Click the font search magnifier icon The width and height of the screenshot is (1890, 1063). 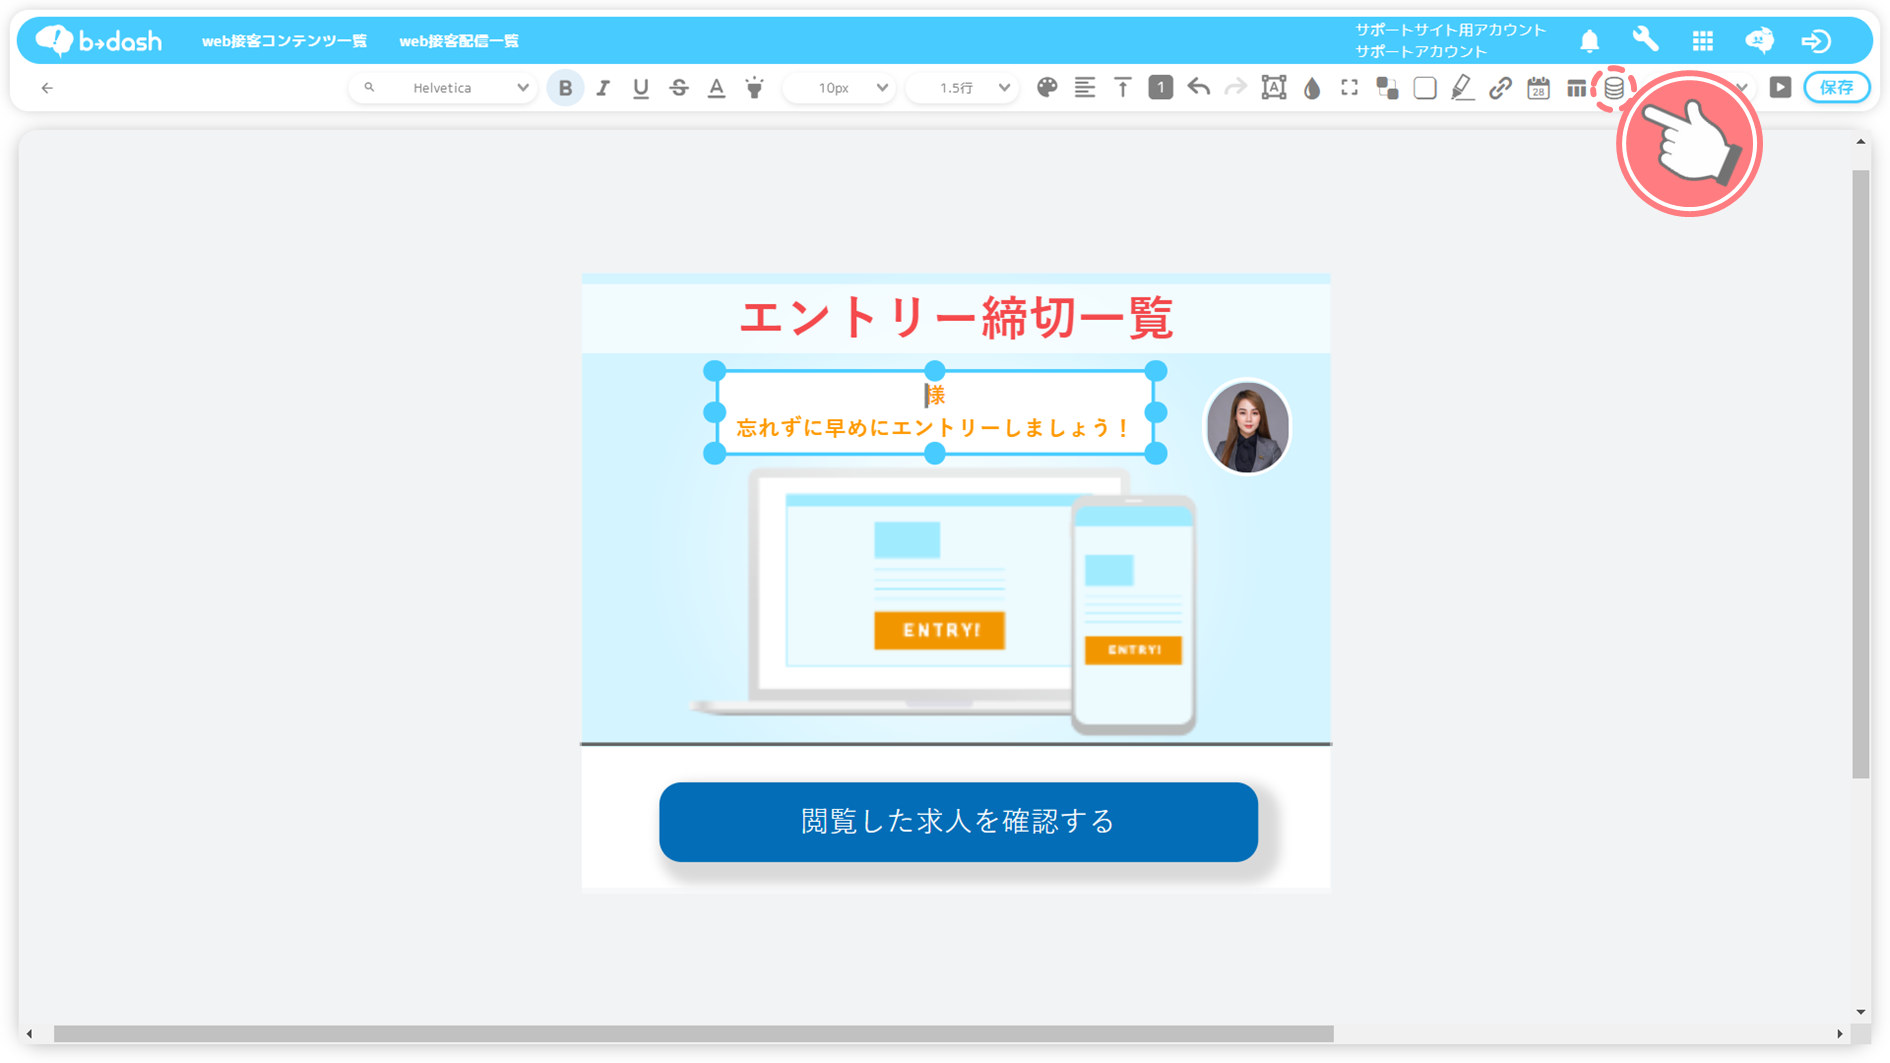[x=369, y=88]
